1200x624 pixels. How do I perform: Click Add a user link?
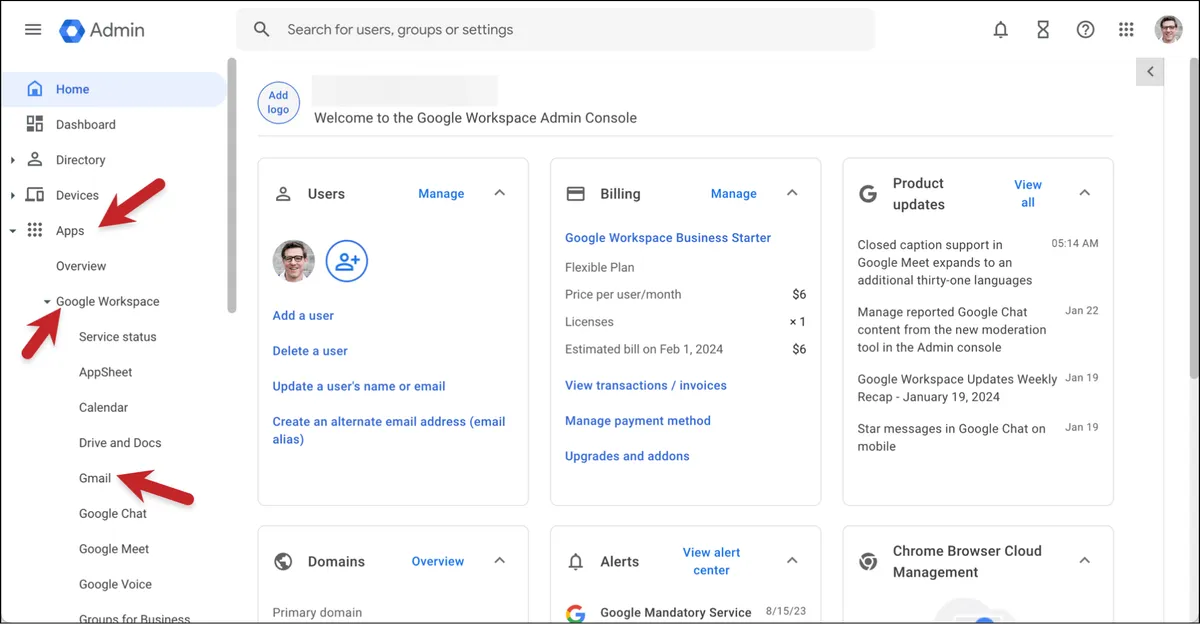click(303, 316)
